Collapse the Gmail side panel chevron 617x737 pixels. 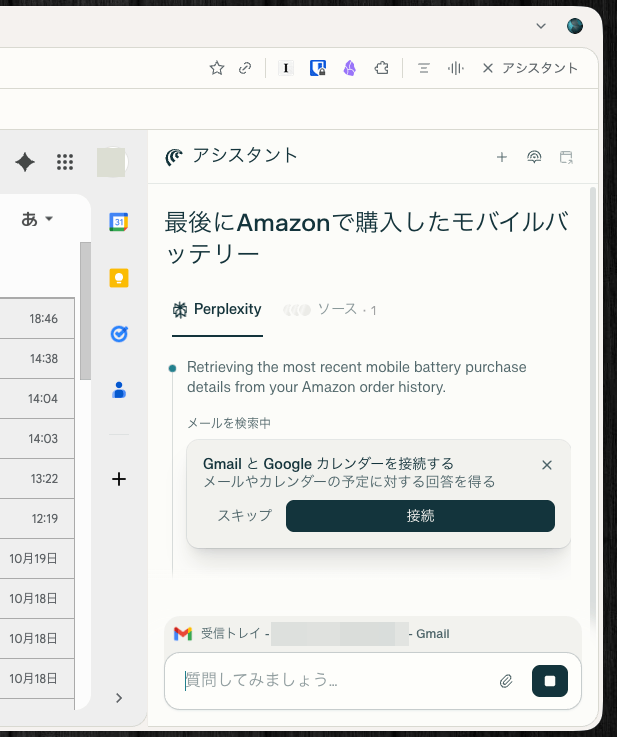[118, 697]
